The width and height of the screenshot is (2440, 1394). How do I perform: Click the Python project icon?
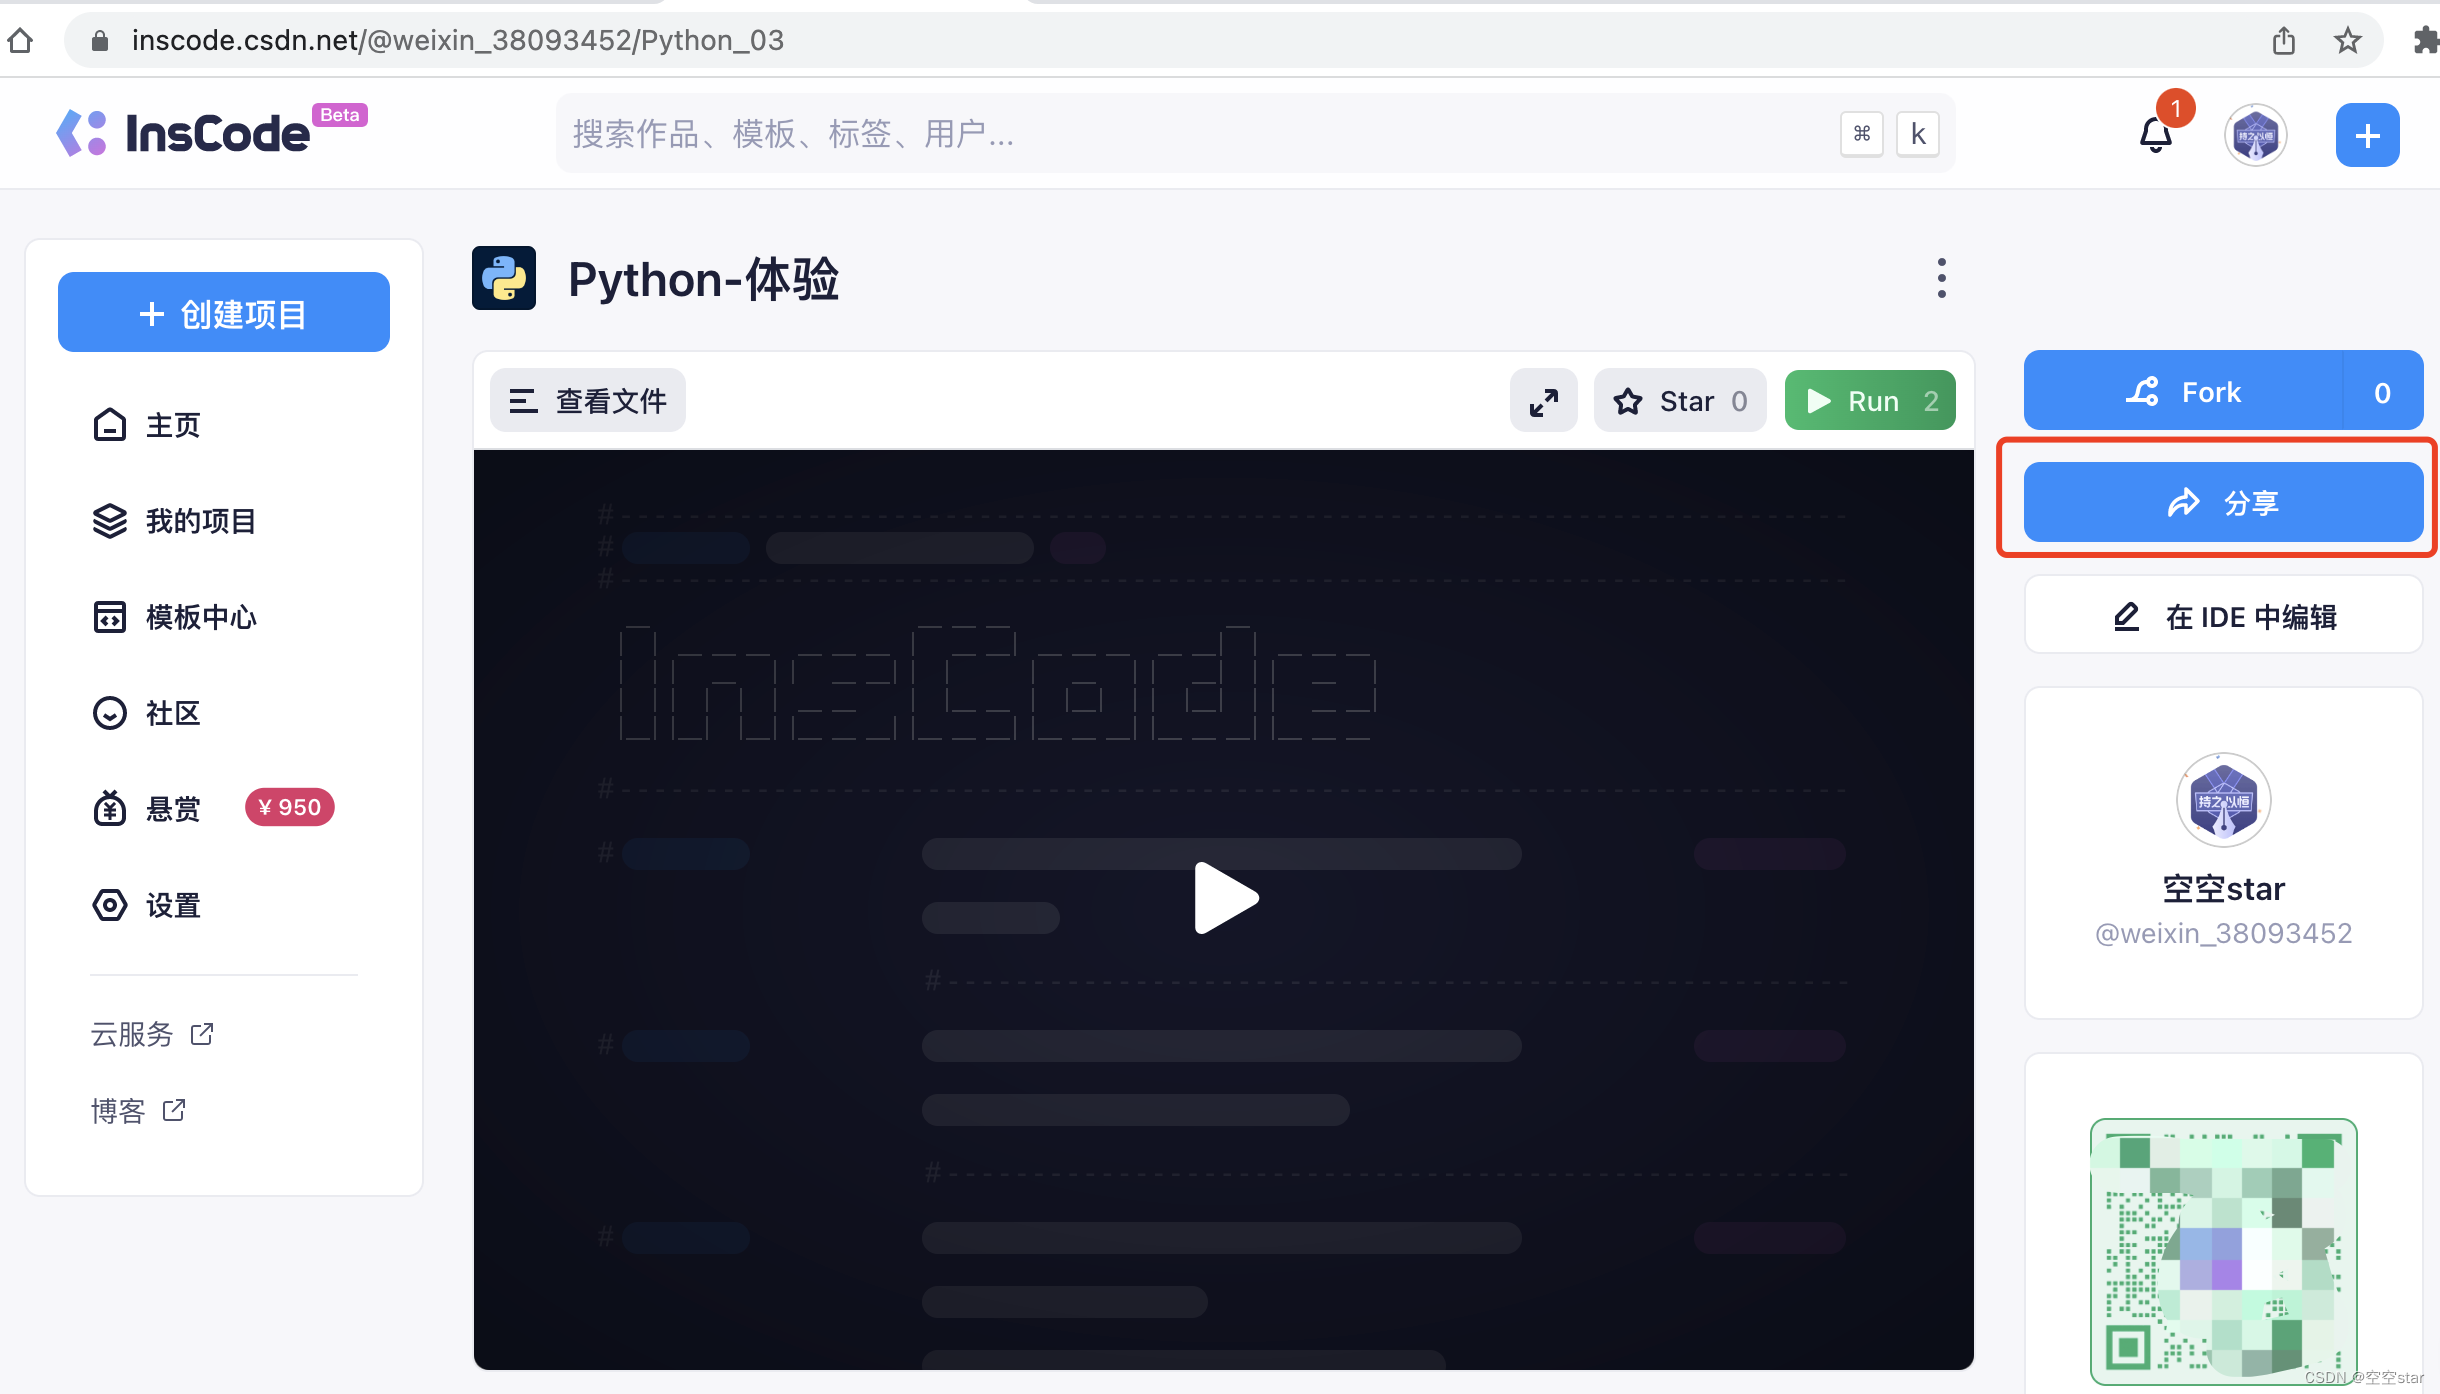pyautogui.click(x=503, y=278)
